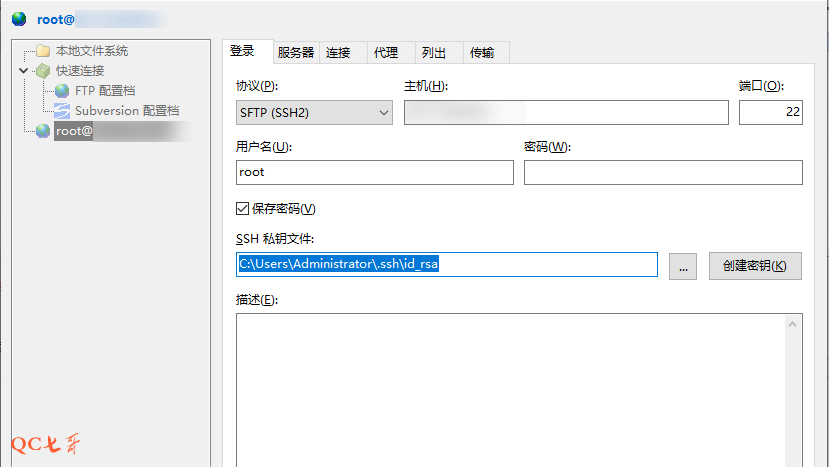Click the FTP profile globe icon
Screen dimensions: 829x467
click(x=62, y=91)
